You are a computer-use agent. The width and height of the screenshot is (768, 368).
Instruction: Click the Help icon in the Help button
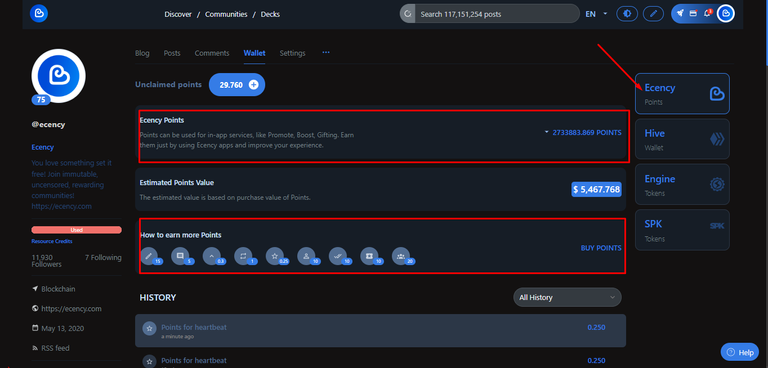[x=731, y=352]
